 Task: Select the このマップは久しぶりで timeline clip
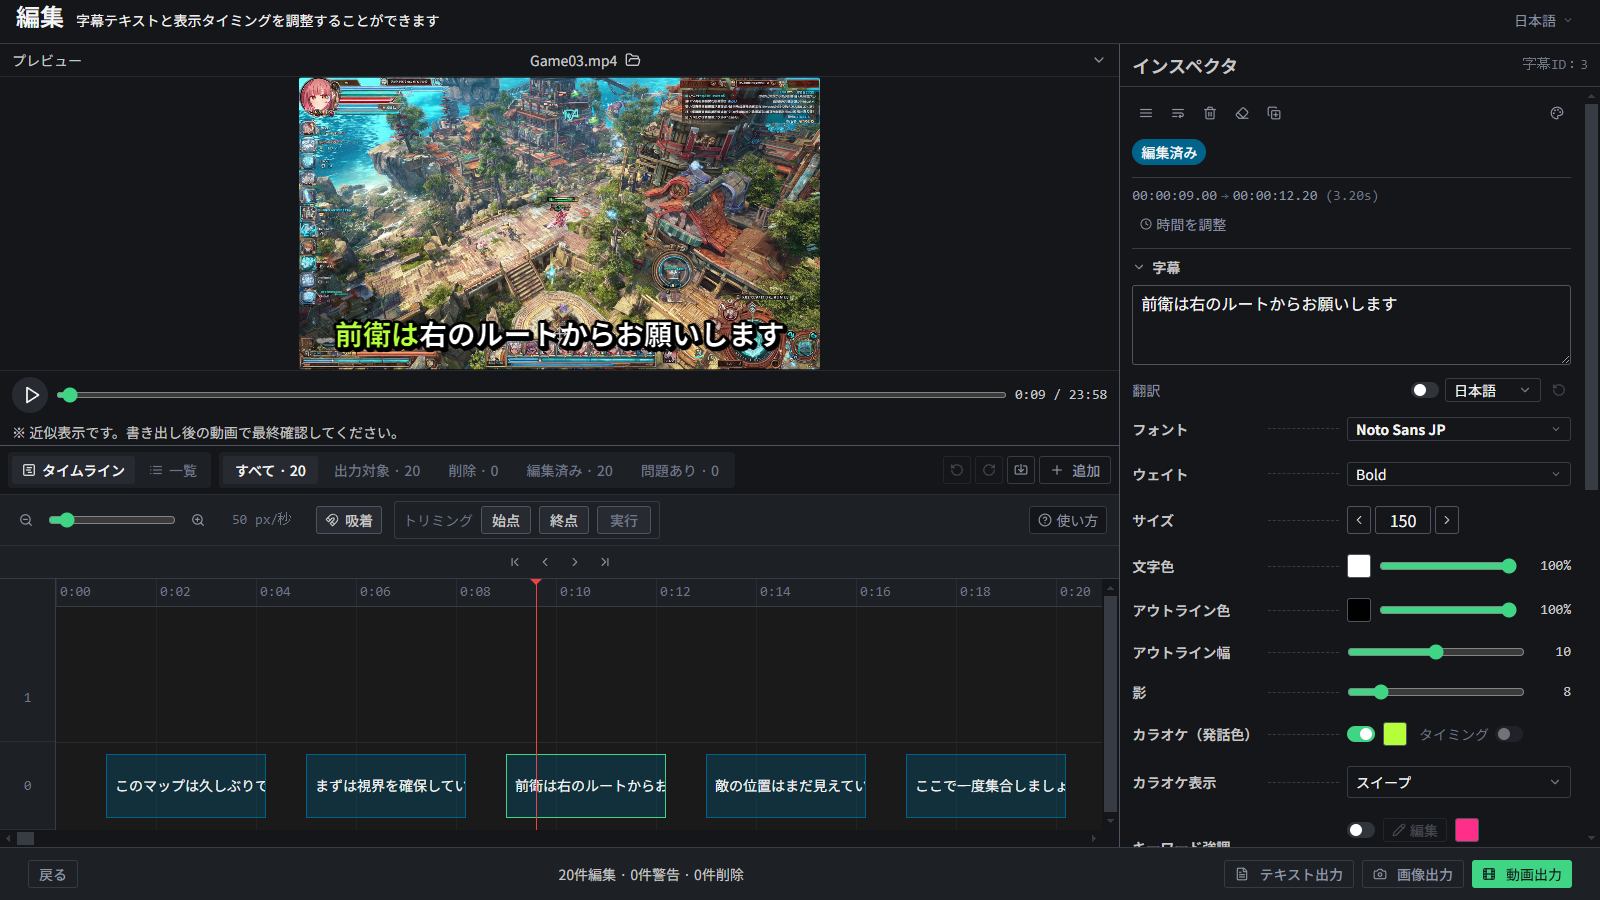pyautogui.click(x=186, y=786)
